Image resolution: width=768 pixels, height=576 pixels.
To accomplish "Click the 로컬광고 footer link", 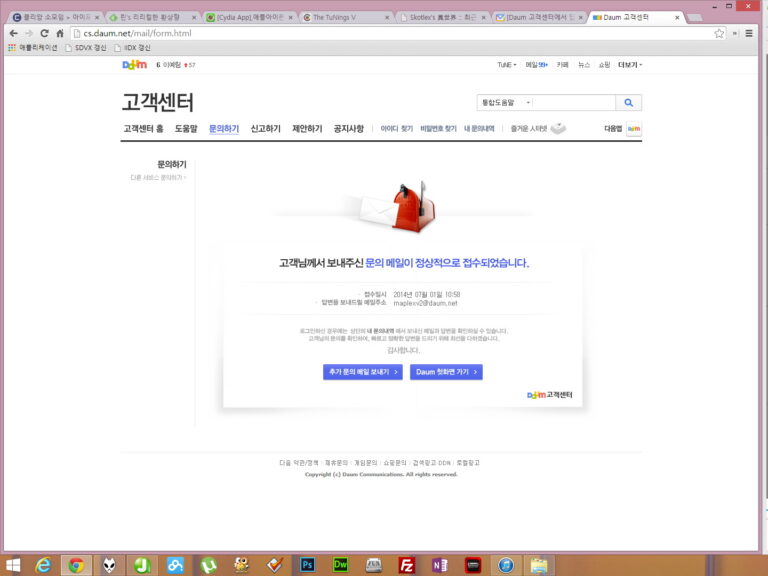I will pyautogui.click(x=468, y=462).
